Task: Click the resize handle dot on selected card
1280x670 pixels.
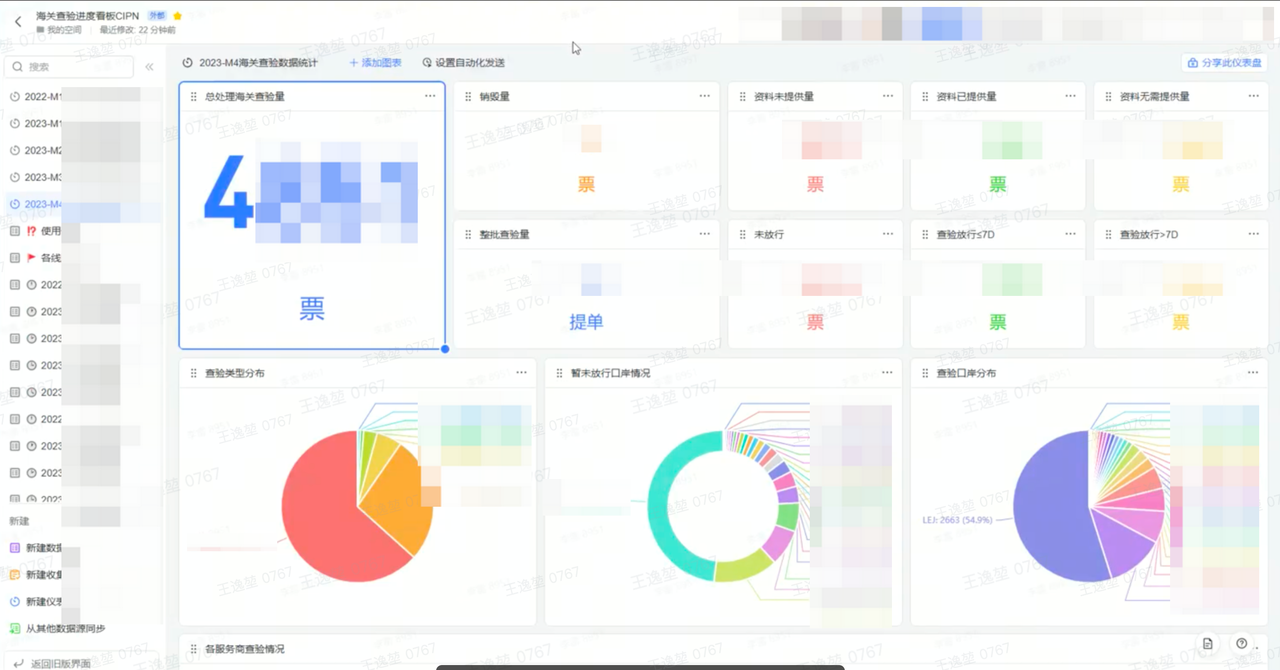Action: (x=445, y=349)
